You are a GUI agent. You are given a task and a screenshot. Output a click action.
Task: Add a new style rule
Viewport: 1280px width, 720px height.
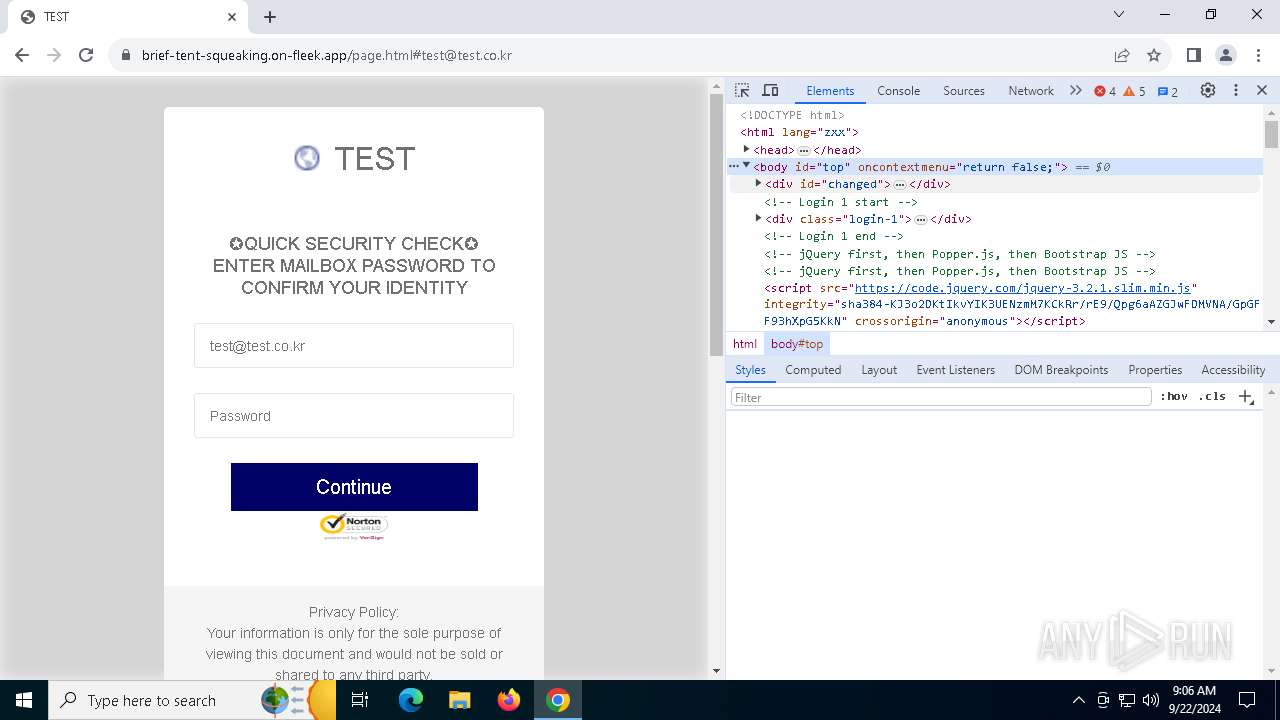[x=1246, y=397]
